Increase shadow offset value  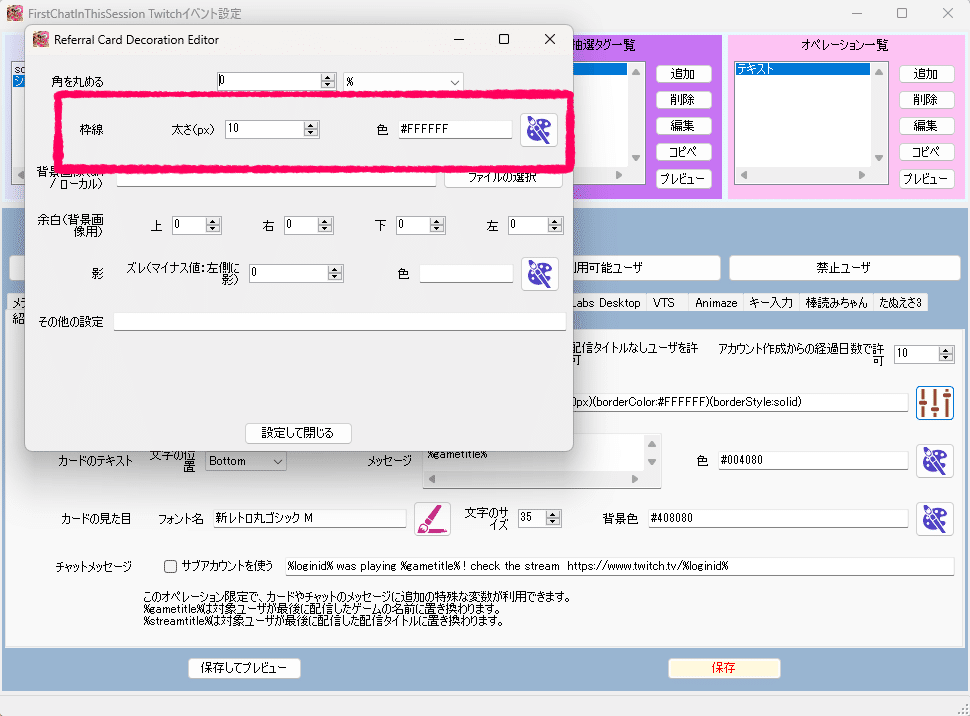click(335, 269)
